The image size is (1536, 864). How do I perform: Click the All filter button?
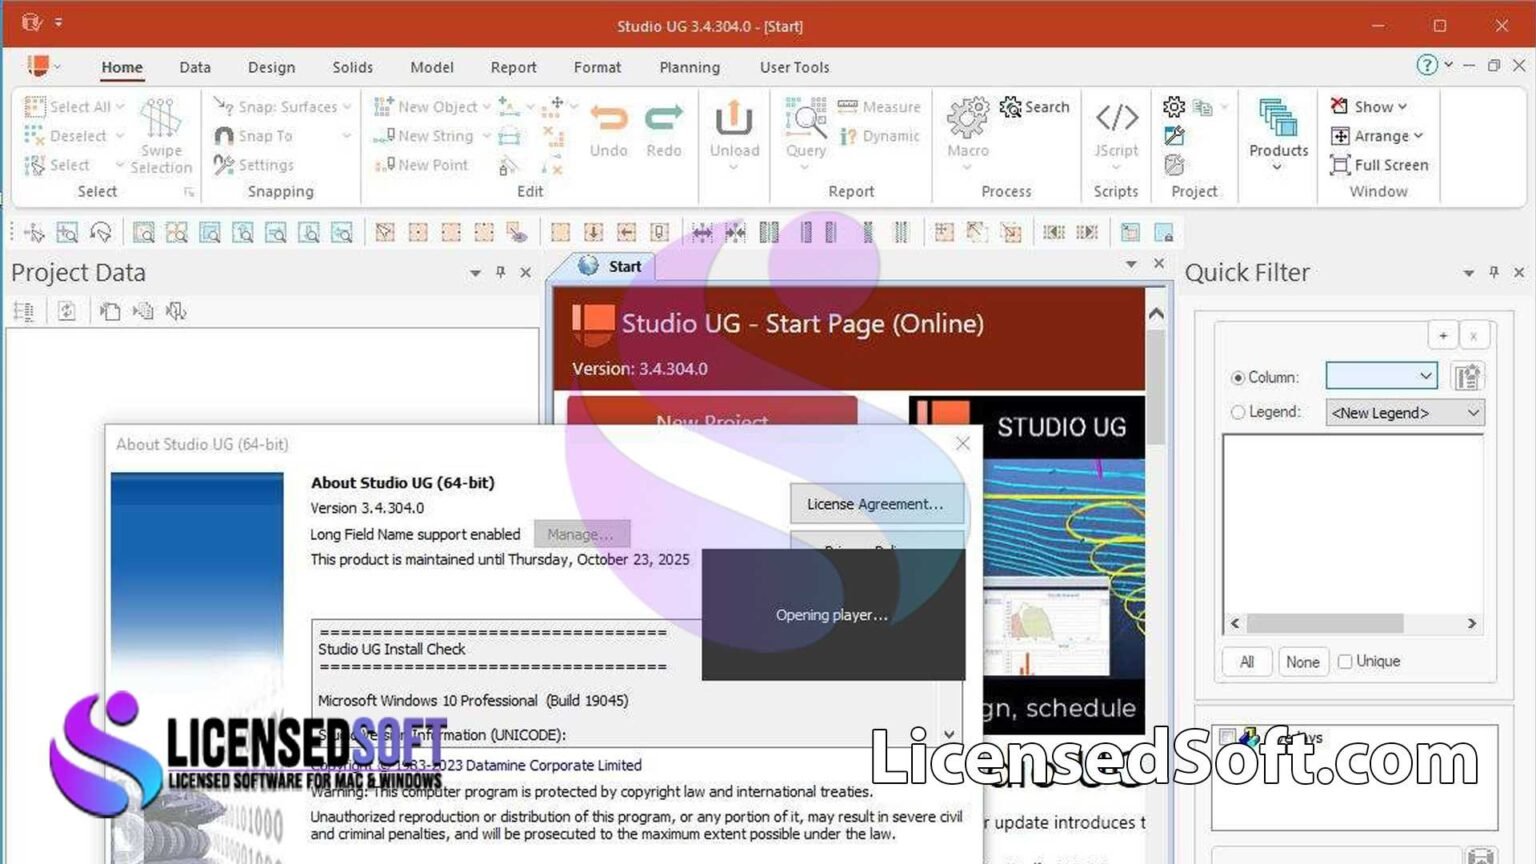[x=1246, y=662]
